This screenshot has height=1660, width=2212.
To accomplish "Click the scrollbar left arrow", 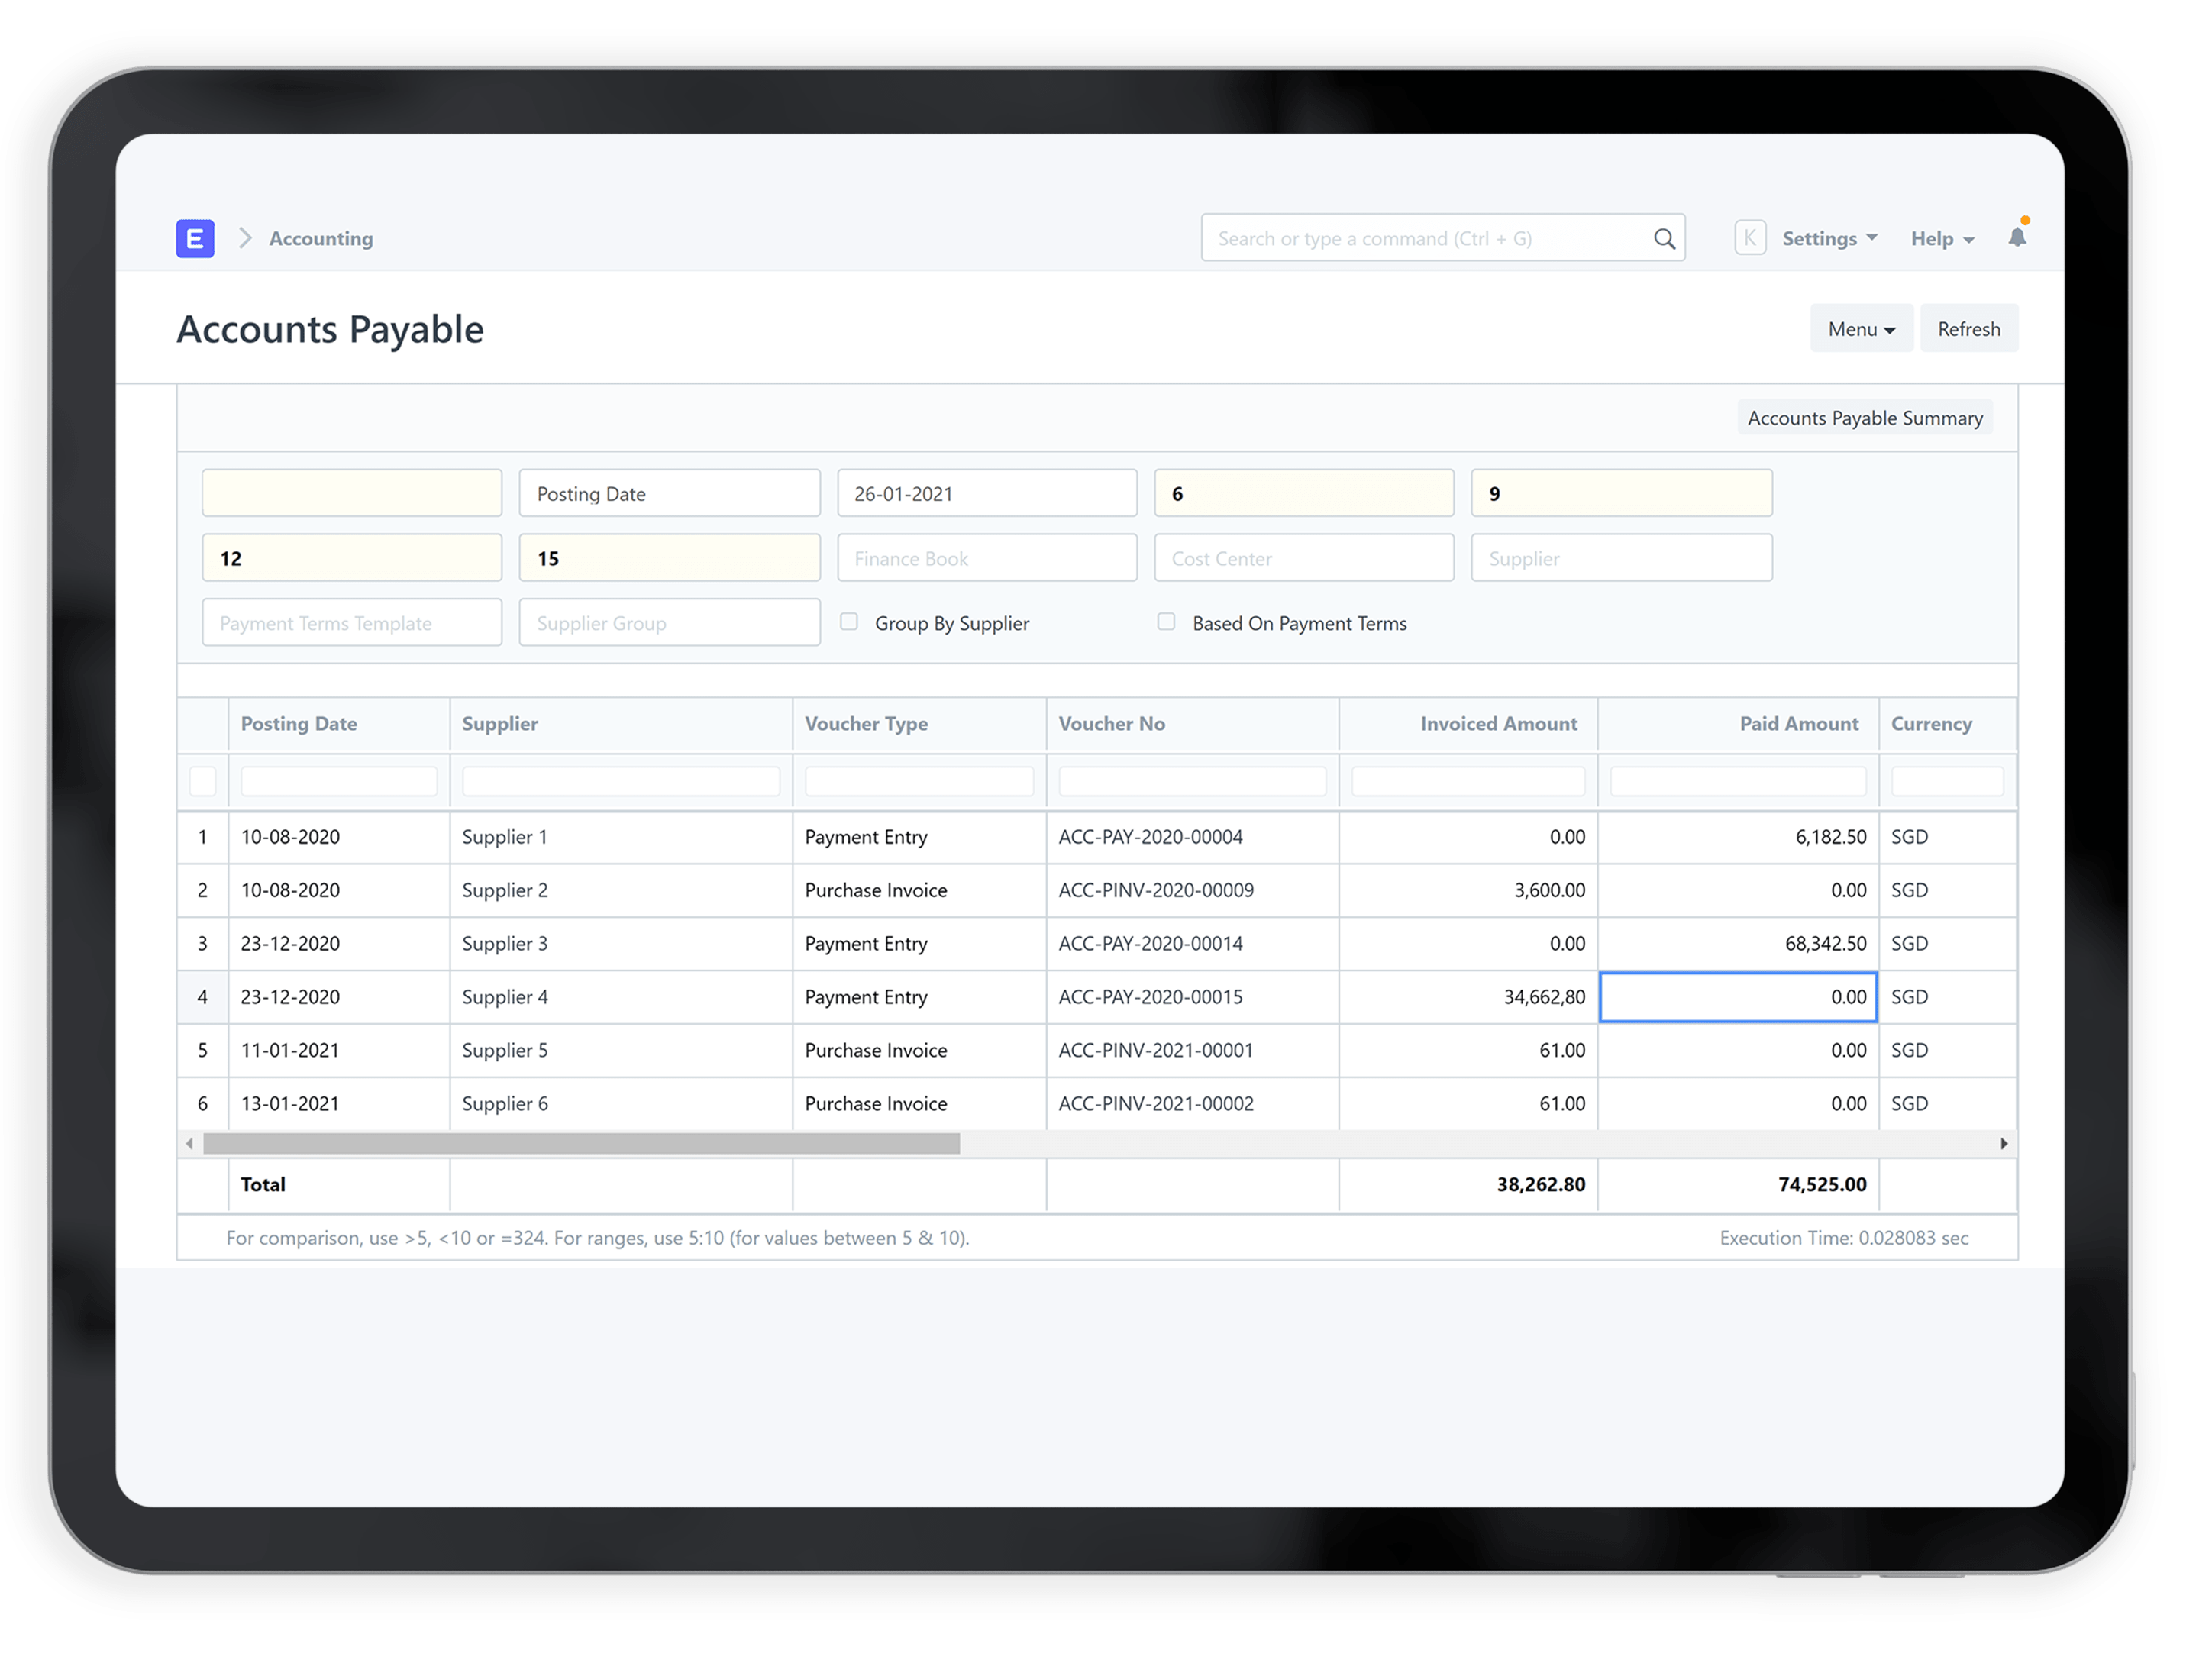I will tap(189, 1143).
